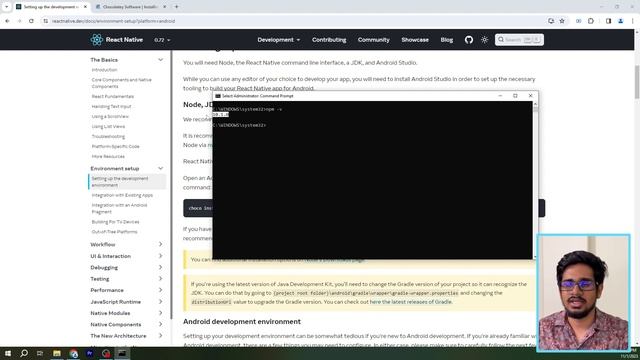This screenshot has height=360, width=640.
Task: Open the Using List Views link
Action: point(108,127)
